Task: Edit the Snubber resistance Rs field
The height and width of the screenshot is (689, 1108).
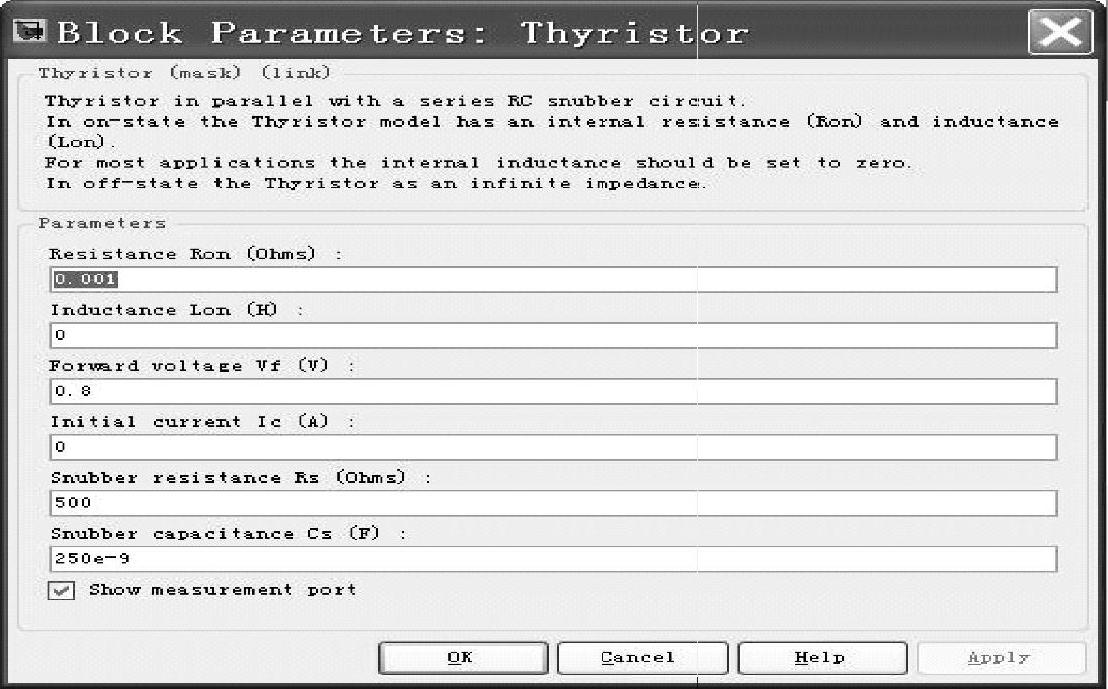Action: click(x=552, y=503)
